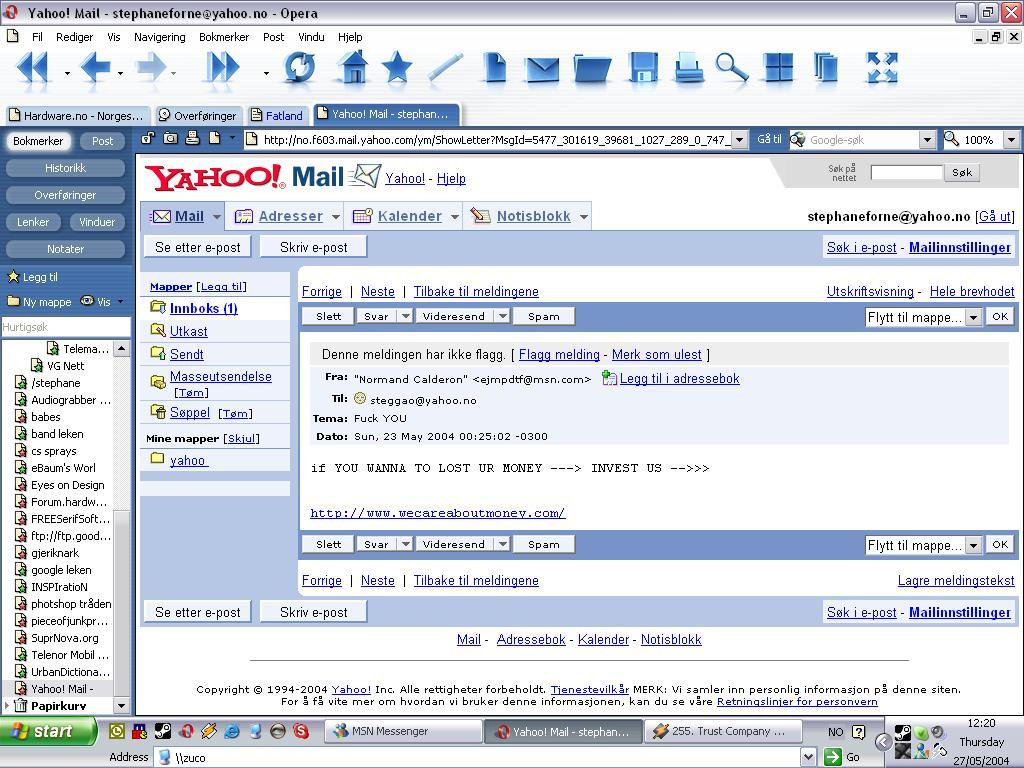Open the 255. Trust Company taskbar item

[724, 731]
